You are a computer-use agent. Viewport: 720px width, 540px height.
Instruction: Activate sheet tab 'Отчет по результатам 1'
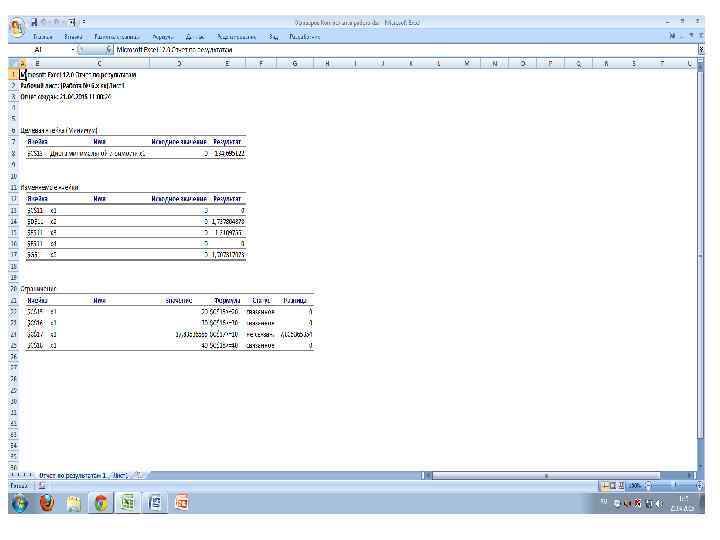73,475
